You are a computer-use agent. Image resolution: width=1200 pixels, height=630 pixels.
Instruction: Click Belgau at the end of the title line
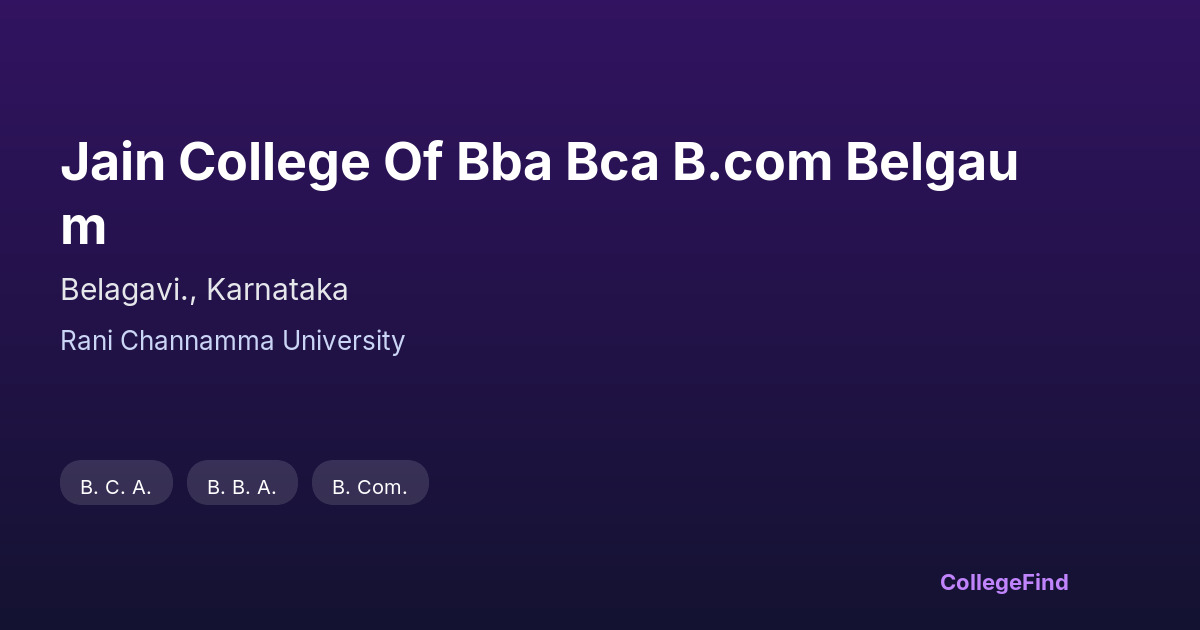pyautogui.click(x=931, y=162)
